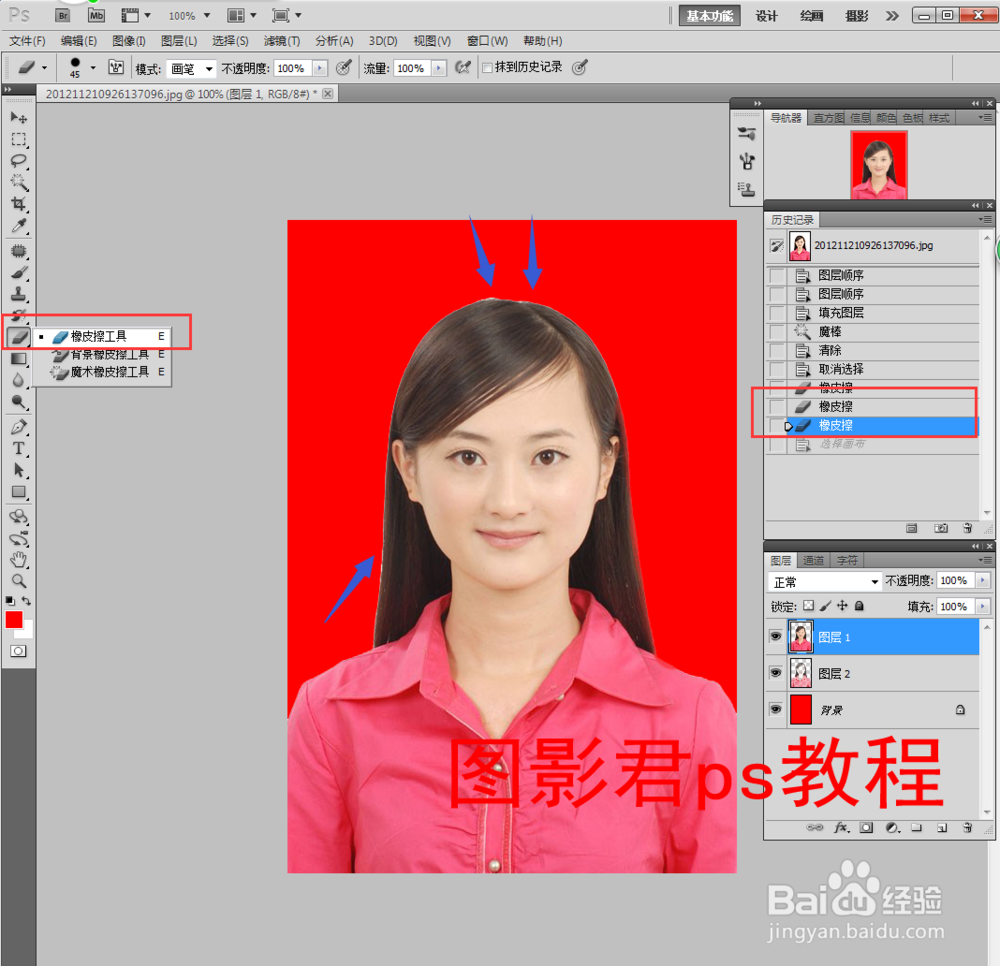Screen dimensions: 1000x966
Task: Open the tool preset picker arrow
Action: (44, 67)
